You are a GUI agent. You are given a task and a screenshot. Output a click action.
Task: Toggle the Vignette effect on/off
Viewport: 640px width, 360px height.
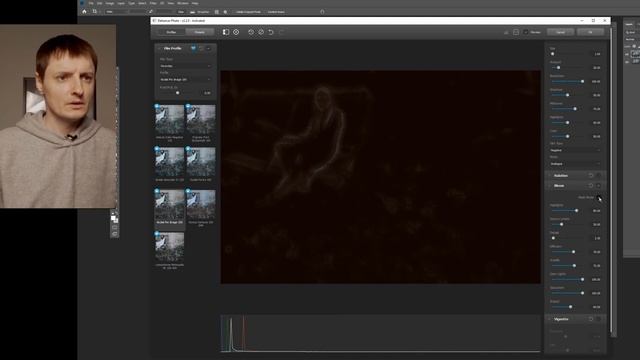click(598, 319)
